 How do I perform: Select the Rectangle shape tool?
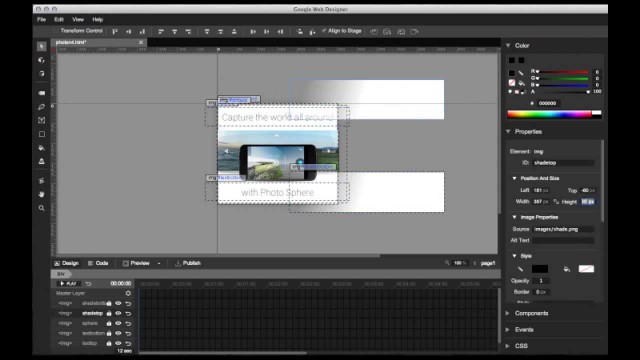tap(41, 134)
